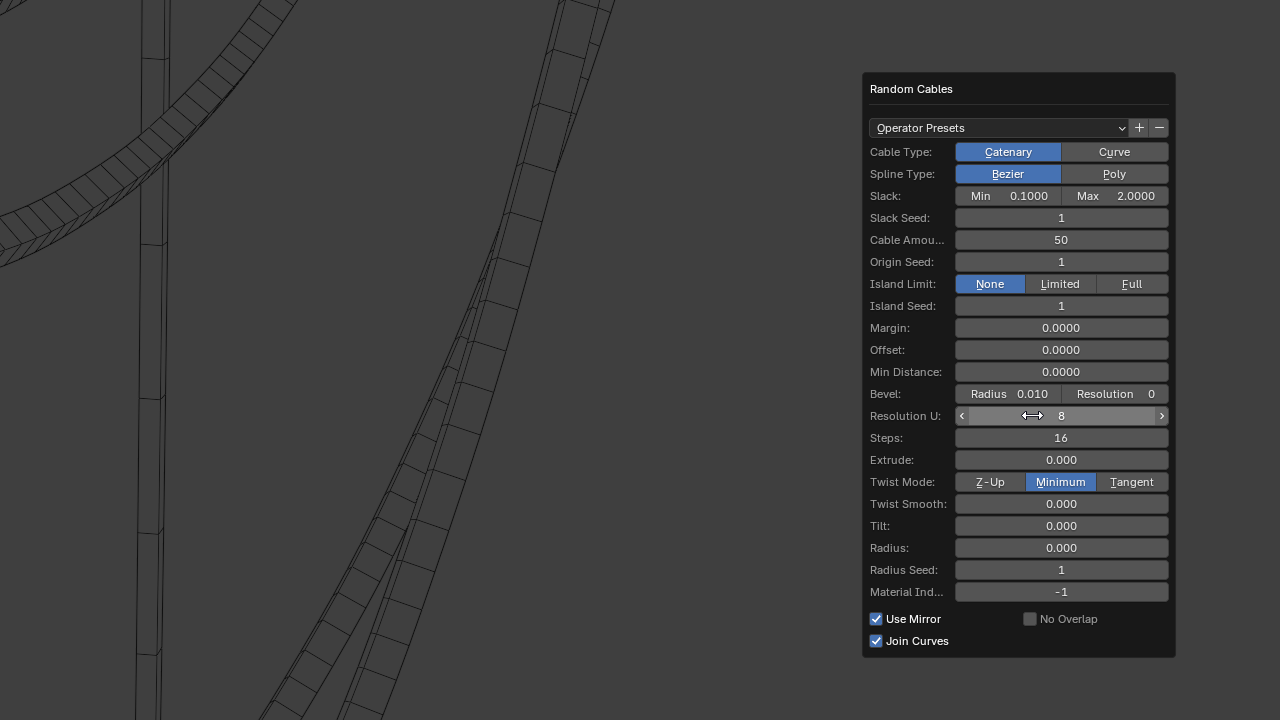Choose Z-Up twist mode

(x=990, y=482)
